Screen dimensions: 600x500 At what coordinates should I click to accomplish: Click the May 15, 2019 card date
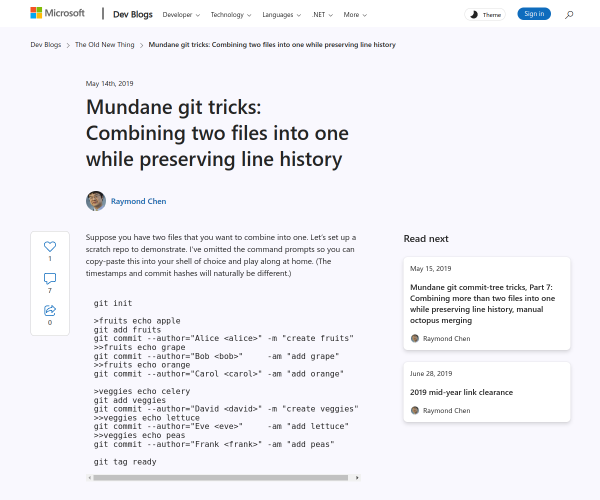(x=430, y=269)
